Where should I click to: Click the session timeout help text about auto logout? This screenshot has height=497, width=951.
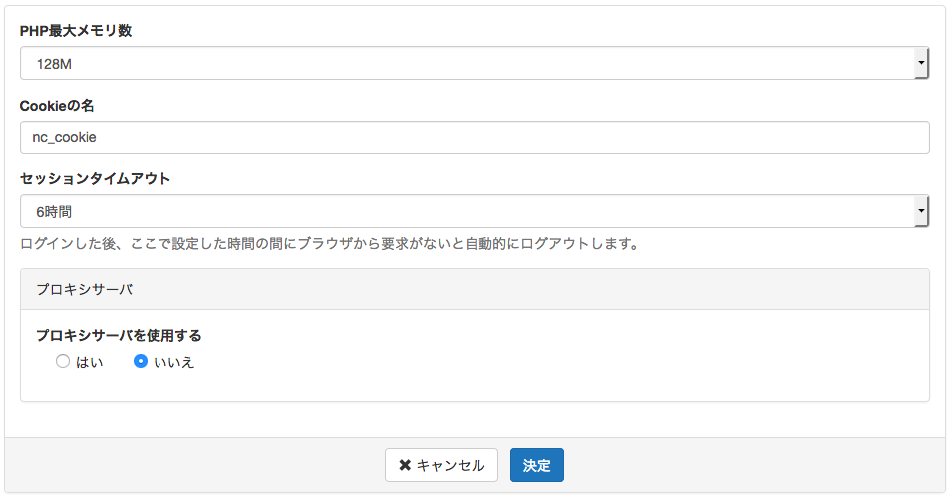click(x=331, y=244)
